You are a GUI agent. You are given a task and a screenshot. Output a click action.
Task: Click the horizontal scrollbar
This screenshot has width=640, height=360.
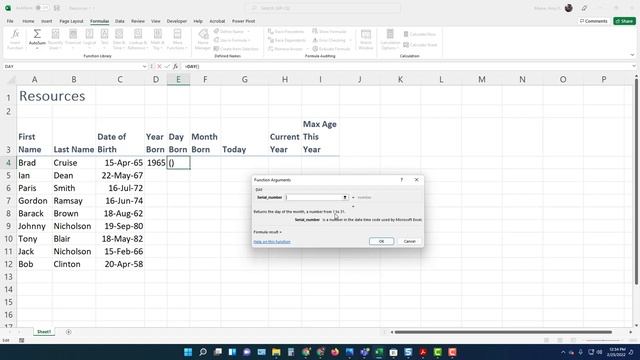[x=503, y=332]
